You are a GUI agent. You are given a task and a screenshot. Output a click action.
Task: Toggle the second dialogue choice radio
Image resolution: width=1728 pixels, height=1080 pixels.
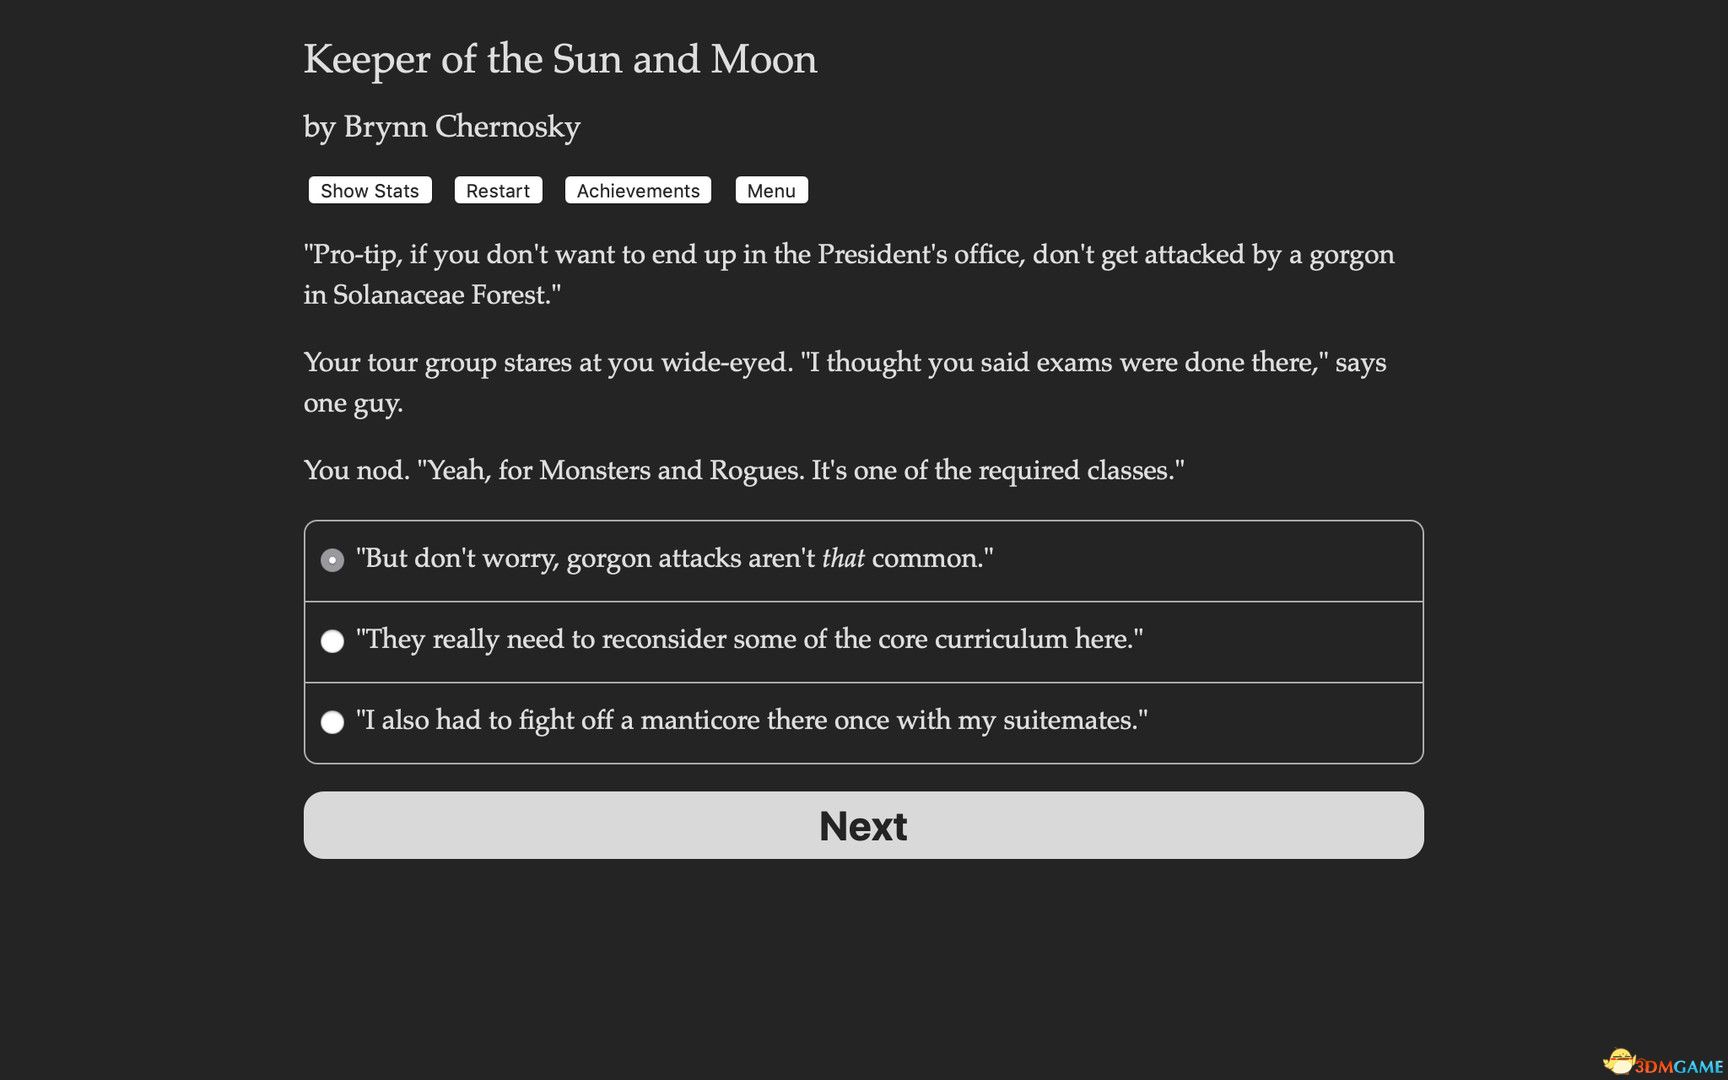[x=332, y=641]
